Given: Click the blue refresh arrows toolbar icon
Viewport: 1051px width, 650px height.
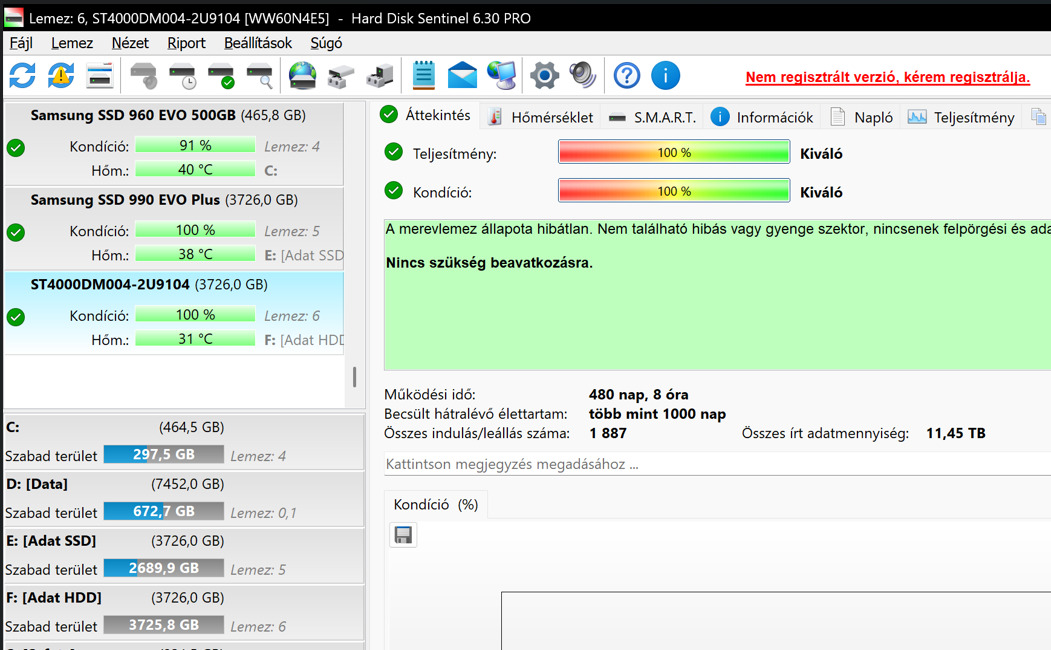Looking at the screenshot, I should click(22, 75).
